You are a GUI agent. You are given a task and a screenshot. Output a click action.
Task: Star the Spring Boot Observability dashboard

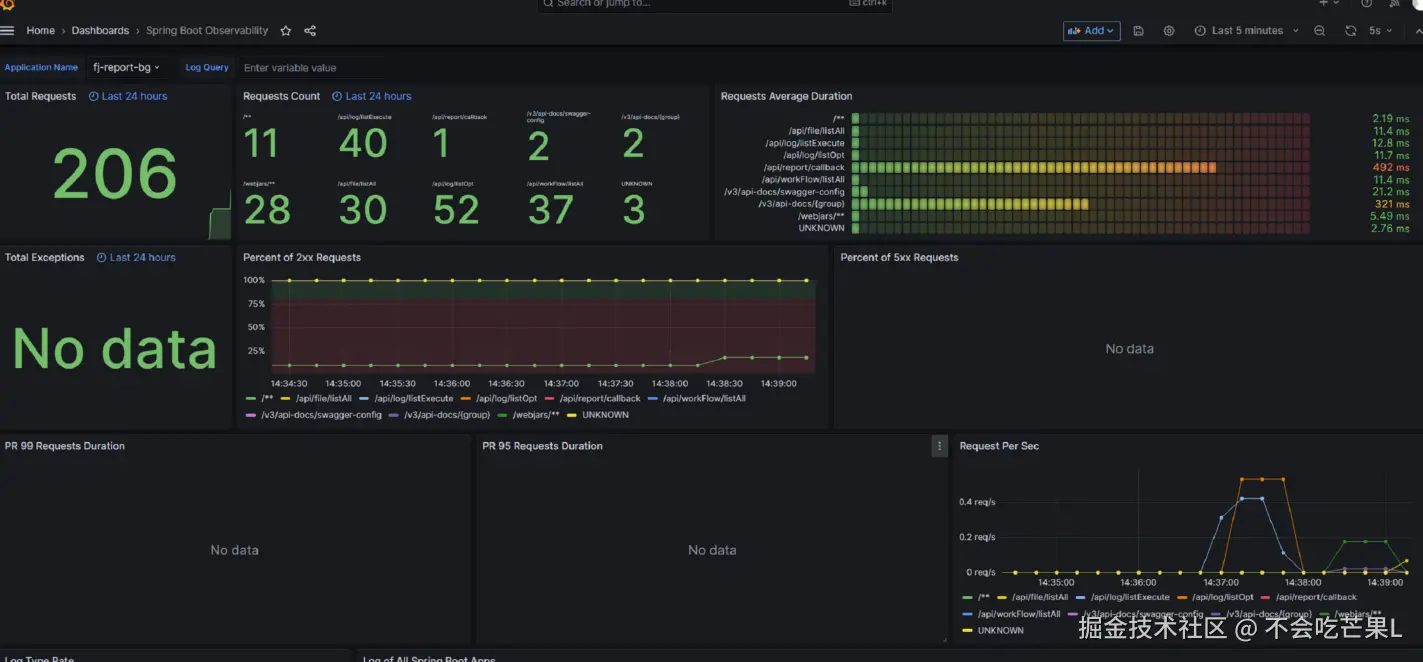pyautogui.click(x=286, y=31)
